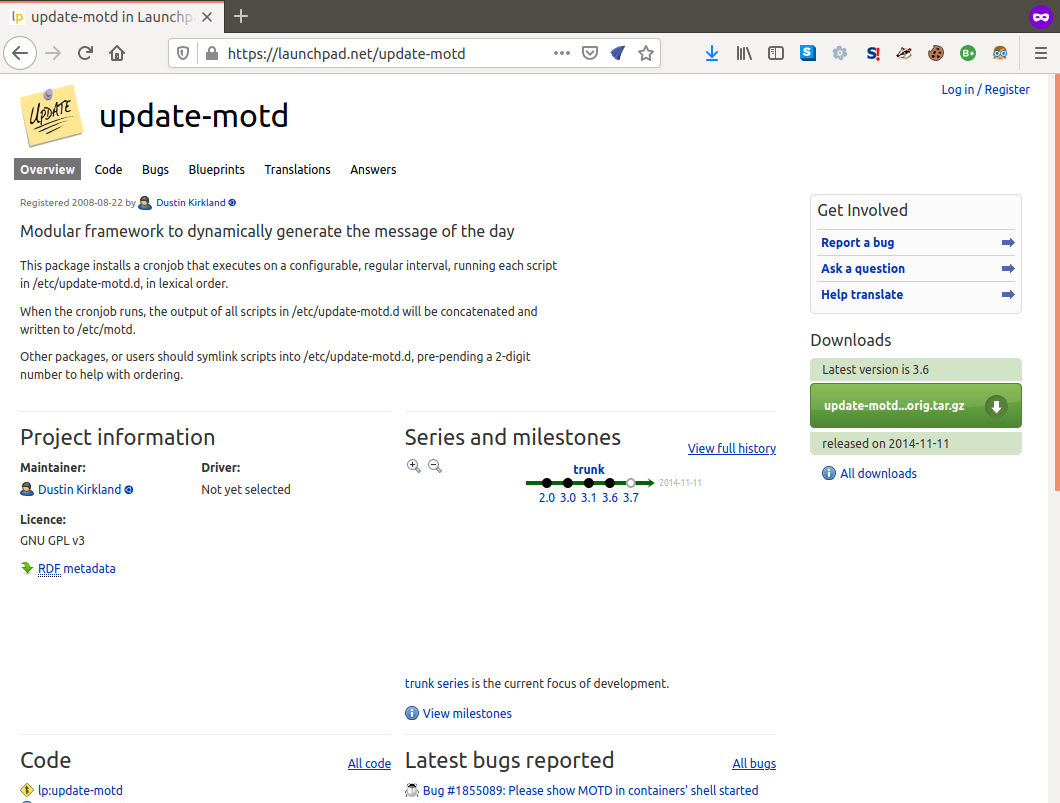Bookmark this page with the star icon
The image size is (1060, 803).
[x=646, y=53]
